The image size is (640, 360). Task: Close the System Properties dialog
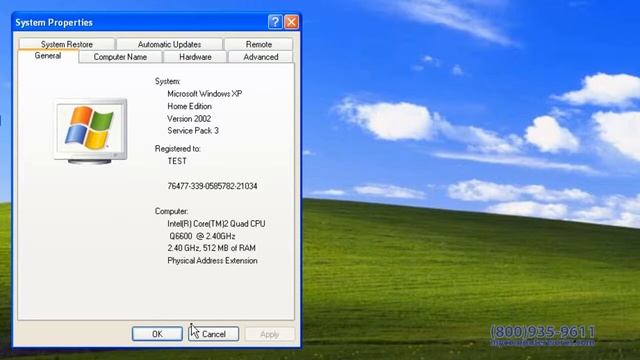(x=291, y=22)
